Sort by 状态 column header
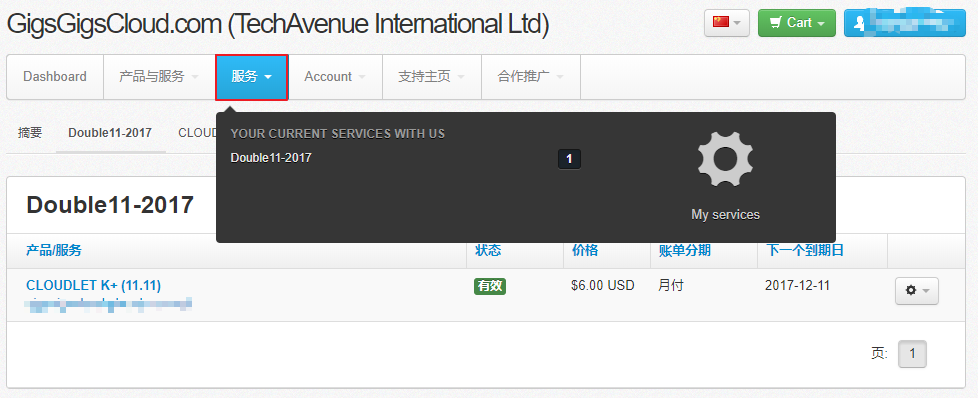The height and width of the screenshot is (398, 978). (x=488, y=251)
